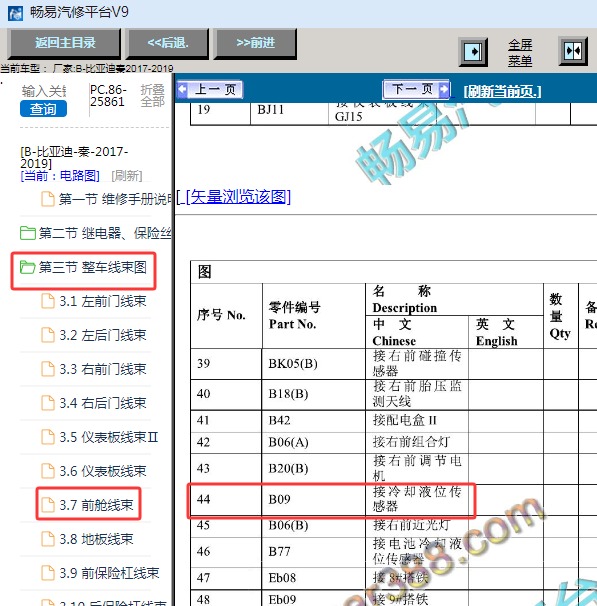Go back with the <<后退 button
This screenshot has height=606, width=597.
click(168, 43)
